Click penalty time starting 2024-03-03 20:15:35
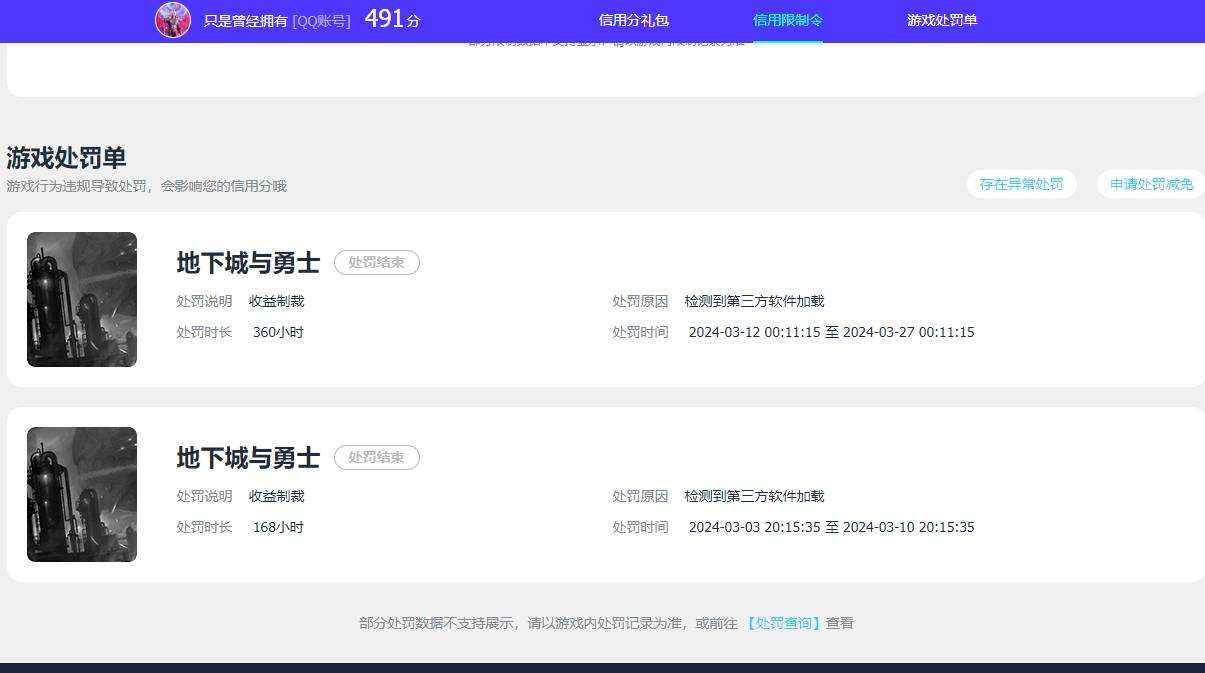The height and width of the screenshot is (673, 1205). (x=832, y=527)
